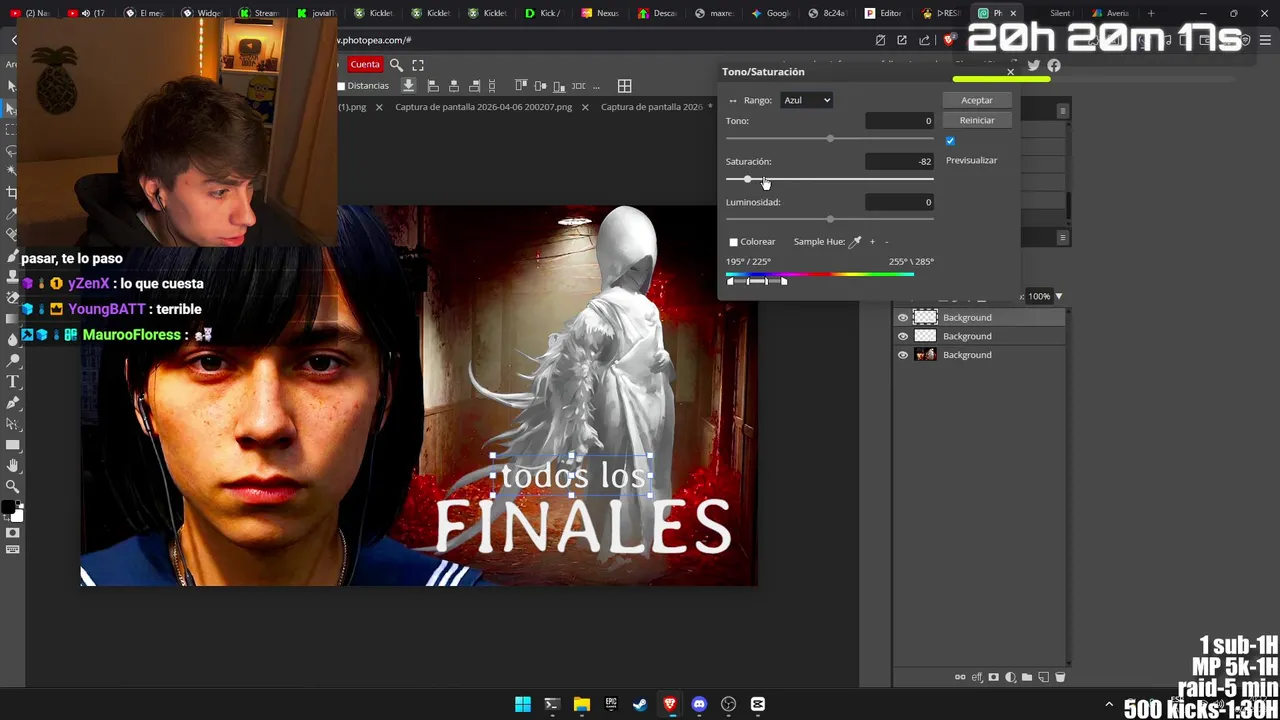
Task: Click the Sample Hue eyedropper icon
Action: click(855, 241)
